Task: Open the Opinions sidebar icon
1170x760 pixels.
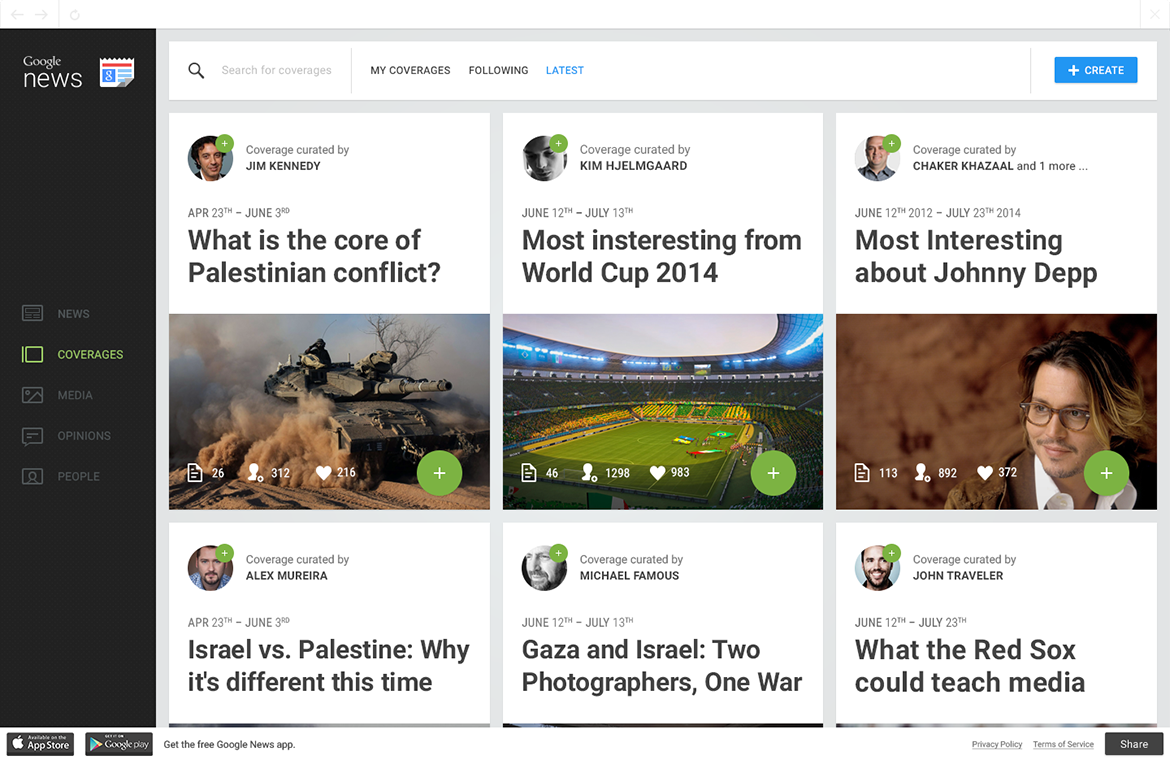Action: 33,436
